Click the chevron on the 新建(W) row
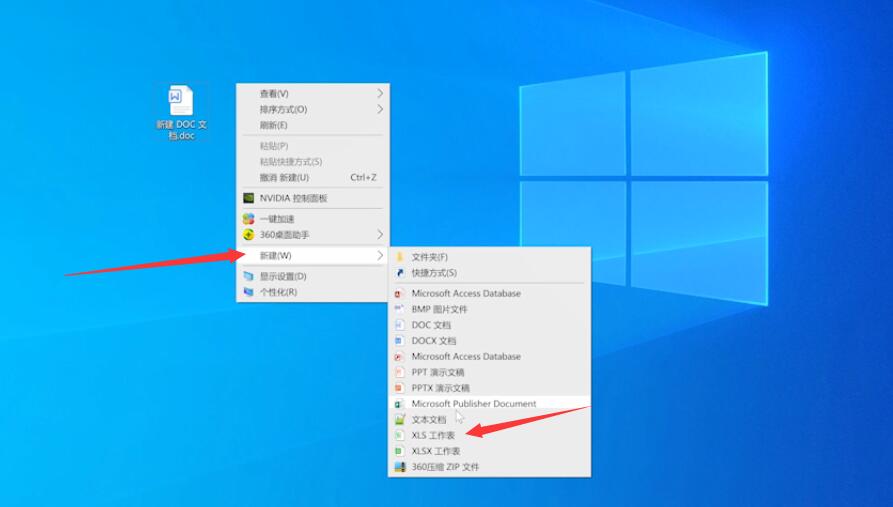The width and height of the screenshot is (893, 507). point(380,255)
